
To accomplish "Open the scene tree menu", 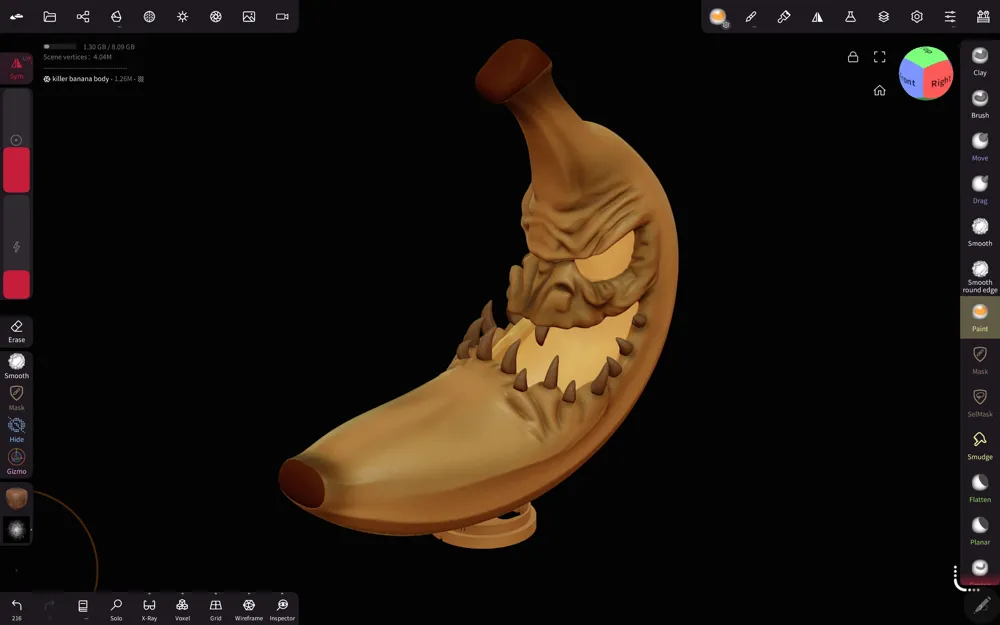I will (83, 17).
